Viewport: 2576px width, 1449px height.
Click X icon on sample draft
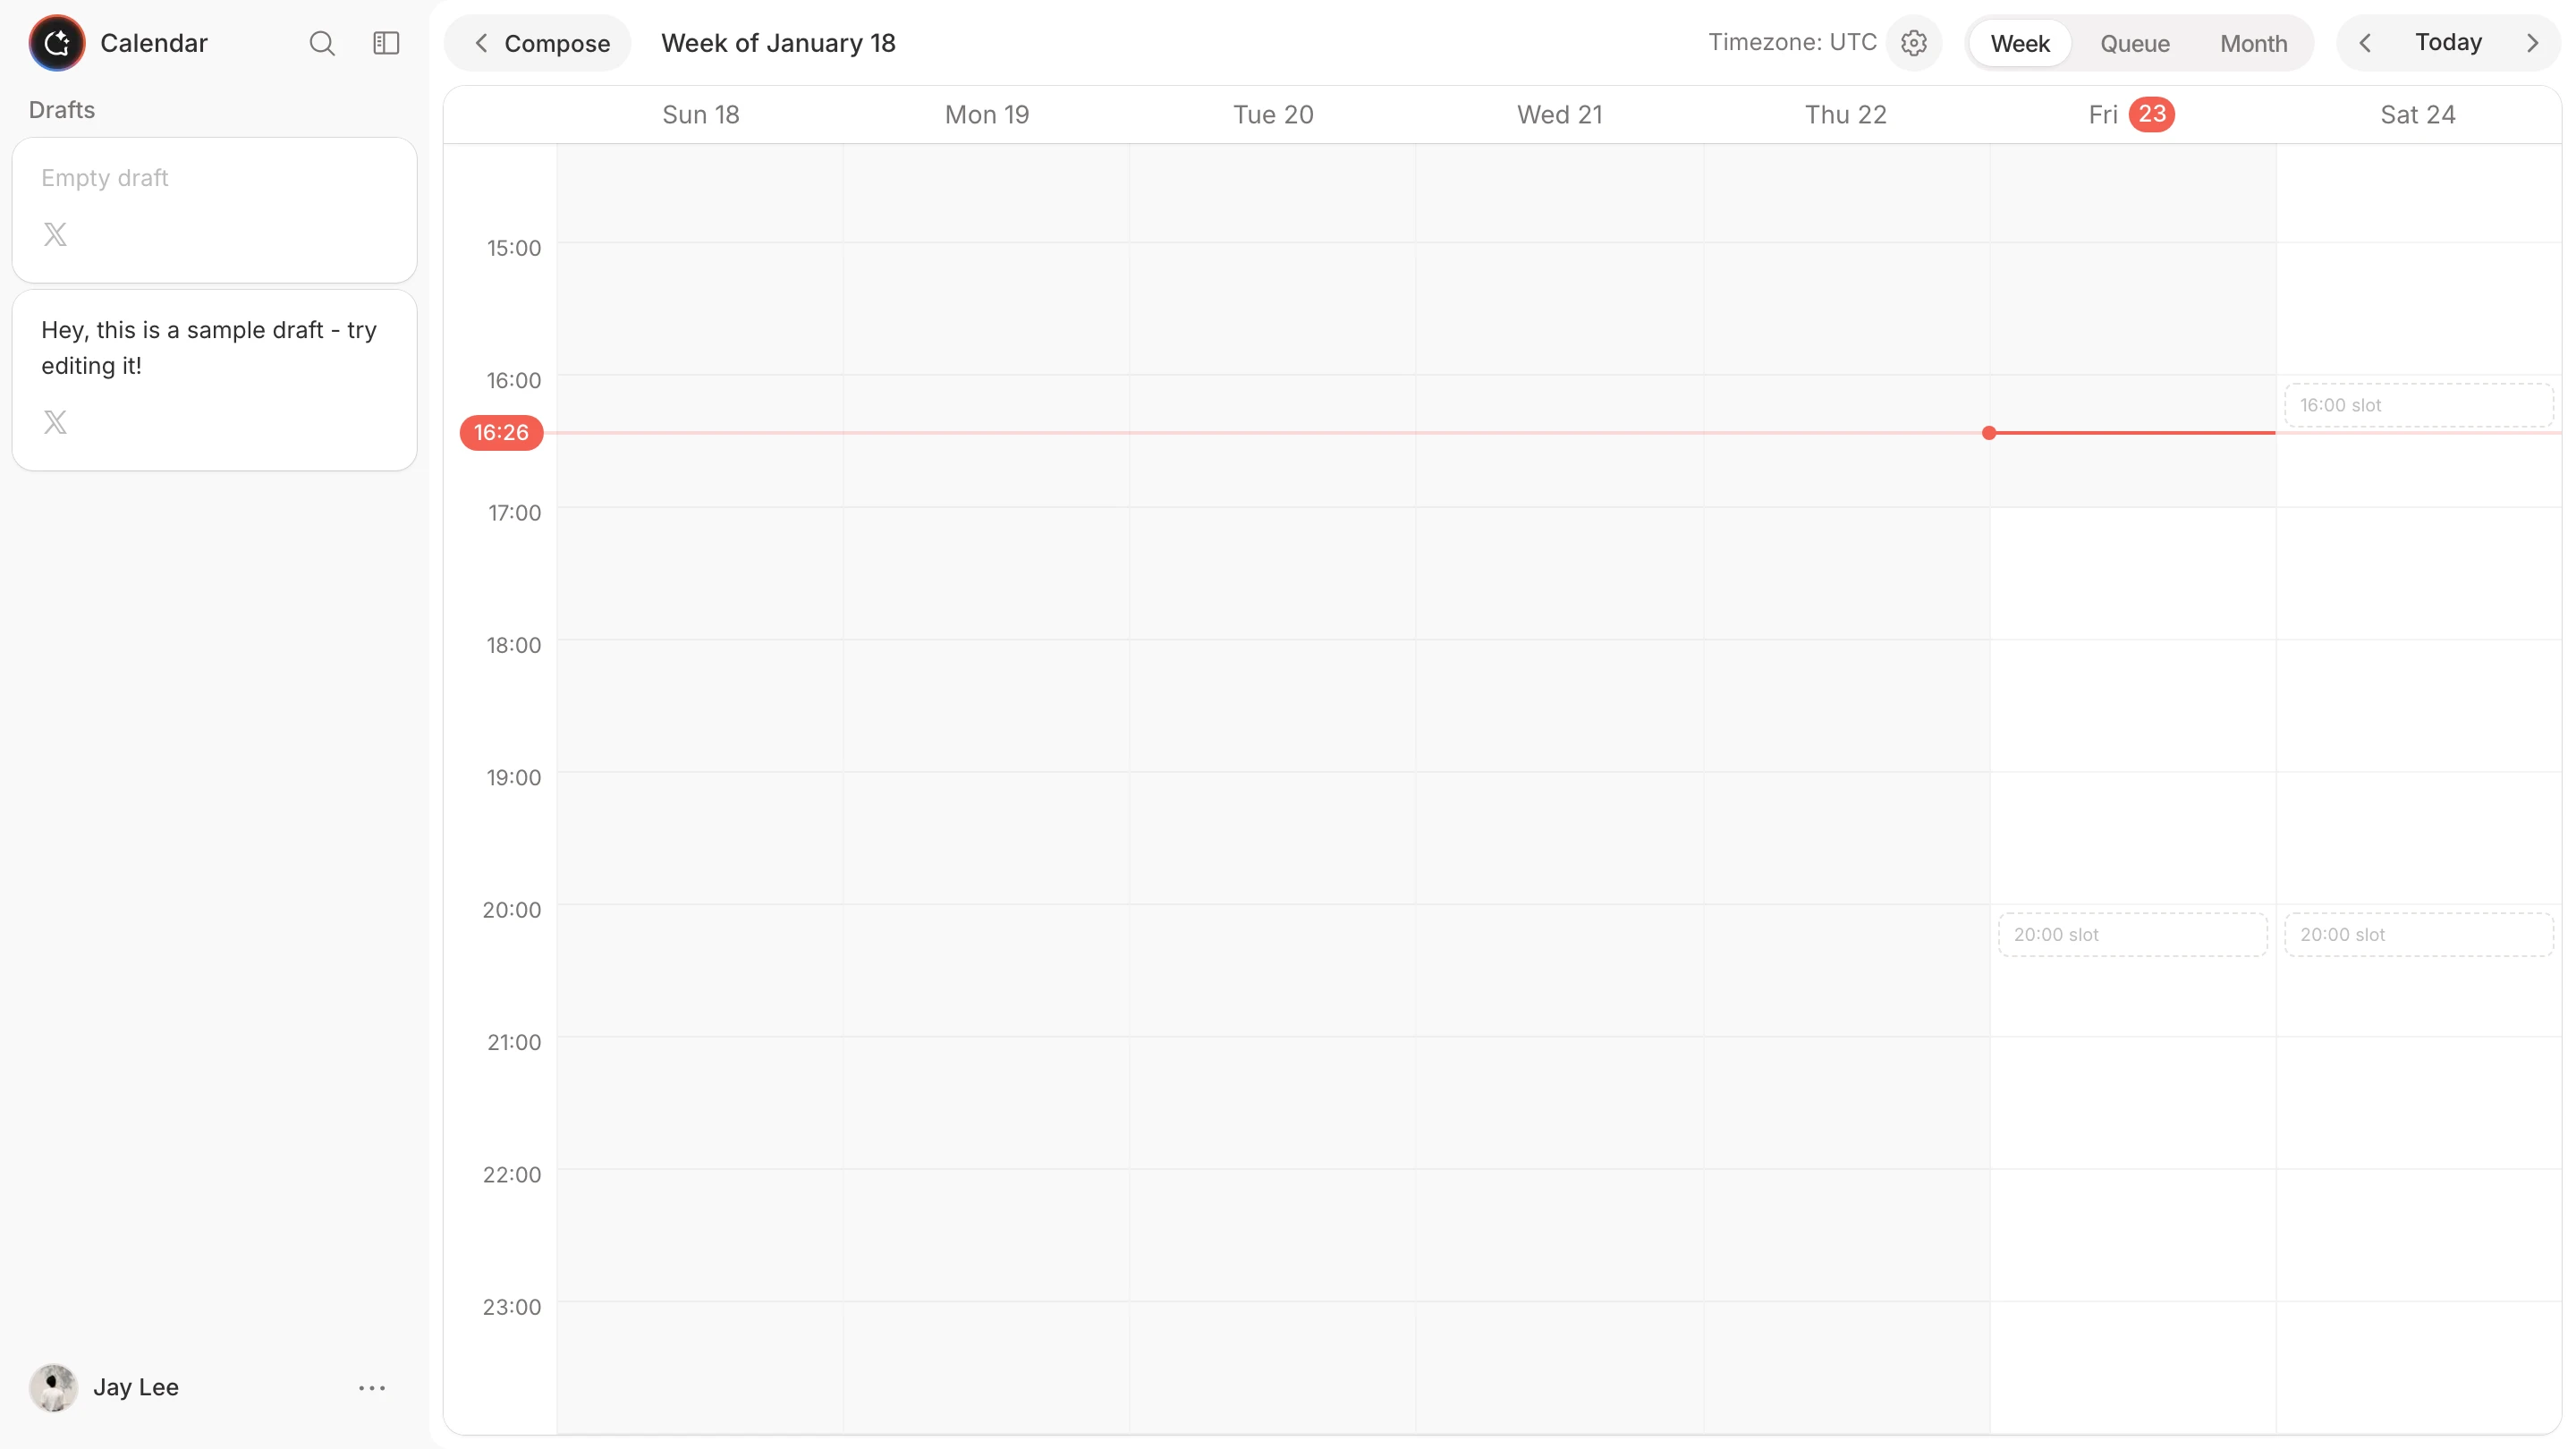click(55, 422)
